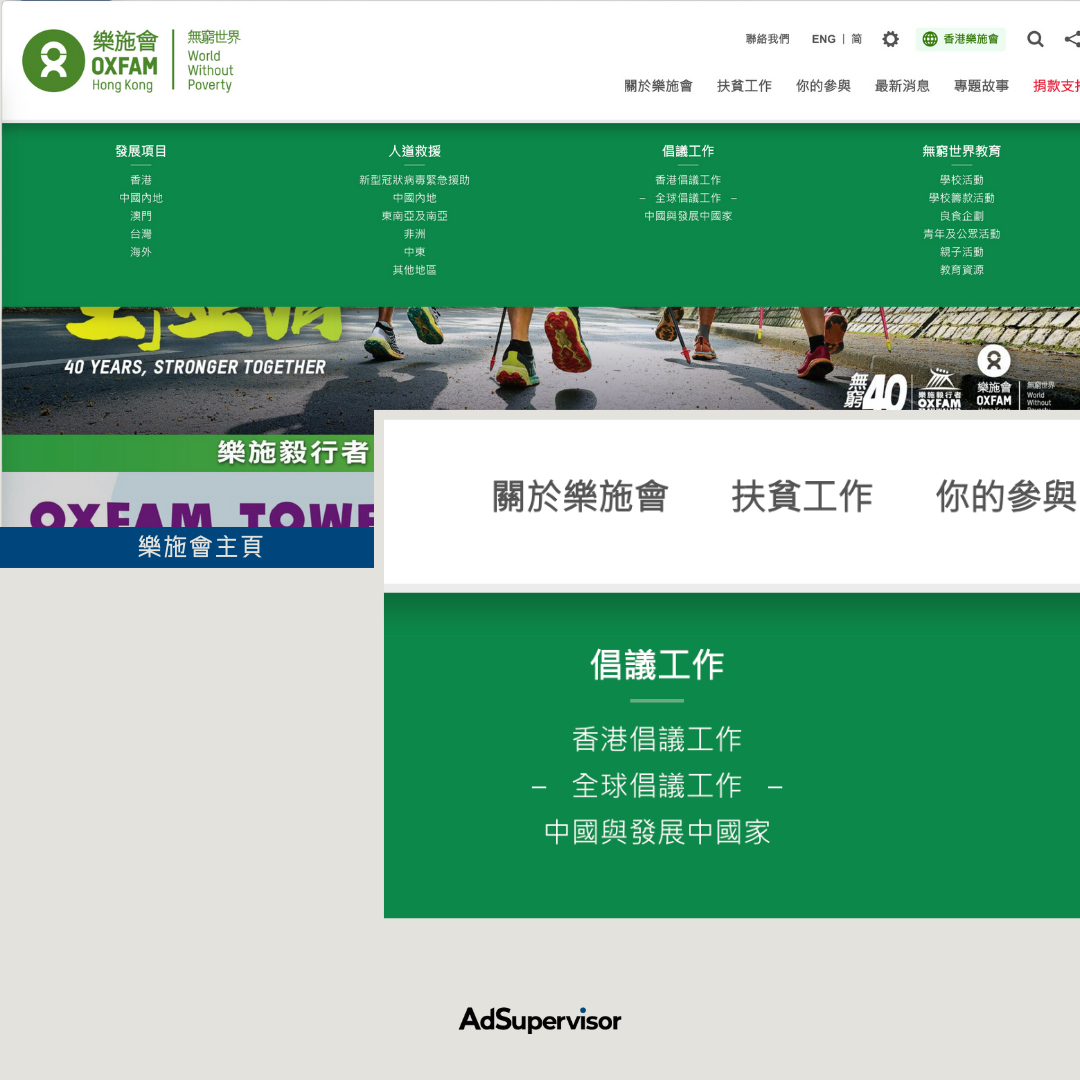The width and height of the screenshot is (1080, 1080).
Task: Click the 無窮世界教育 heading
Action: pos(961,151)
